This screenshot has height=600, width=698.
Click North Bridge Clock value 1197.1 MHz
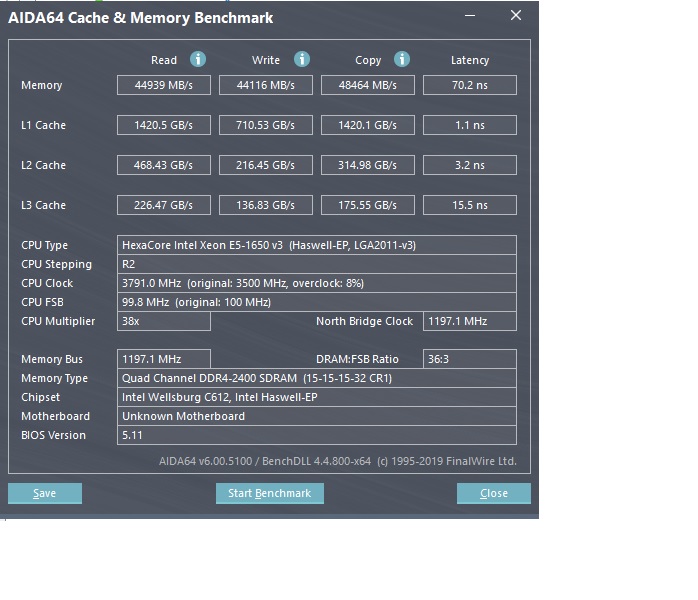pyautogui.click(x=470, y=321)
